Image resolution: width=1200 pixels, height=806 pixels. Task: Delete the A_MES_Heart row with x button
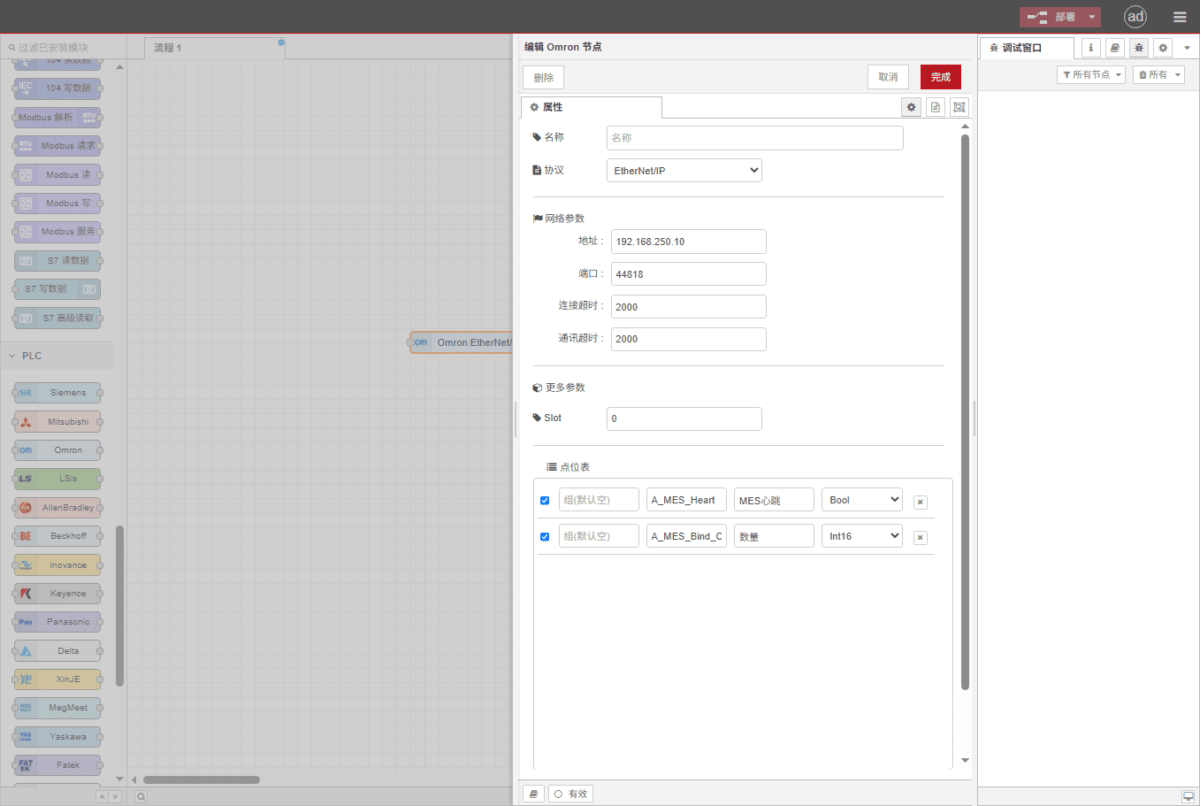point(920,502)
